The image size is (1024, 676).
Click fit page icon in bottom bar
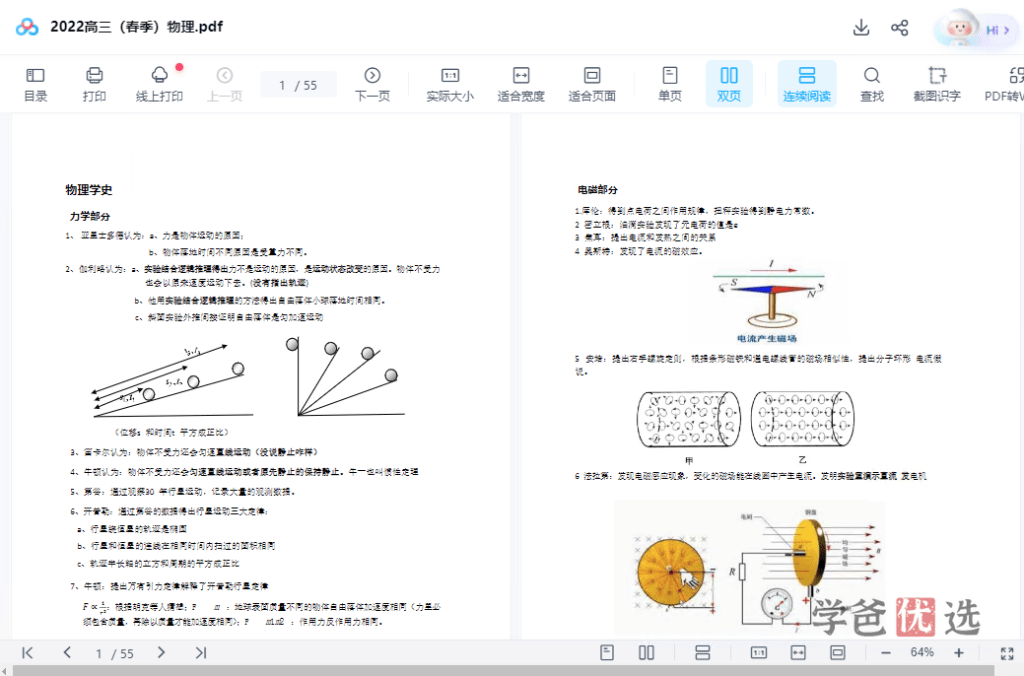point(838,652)
